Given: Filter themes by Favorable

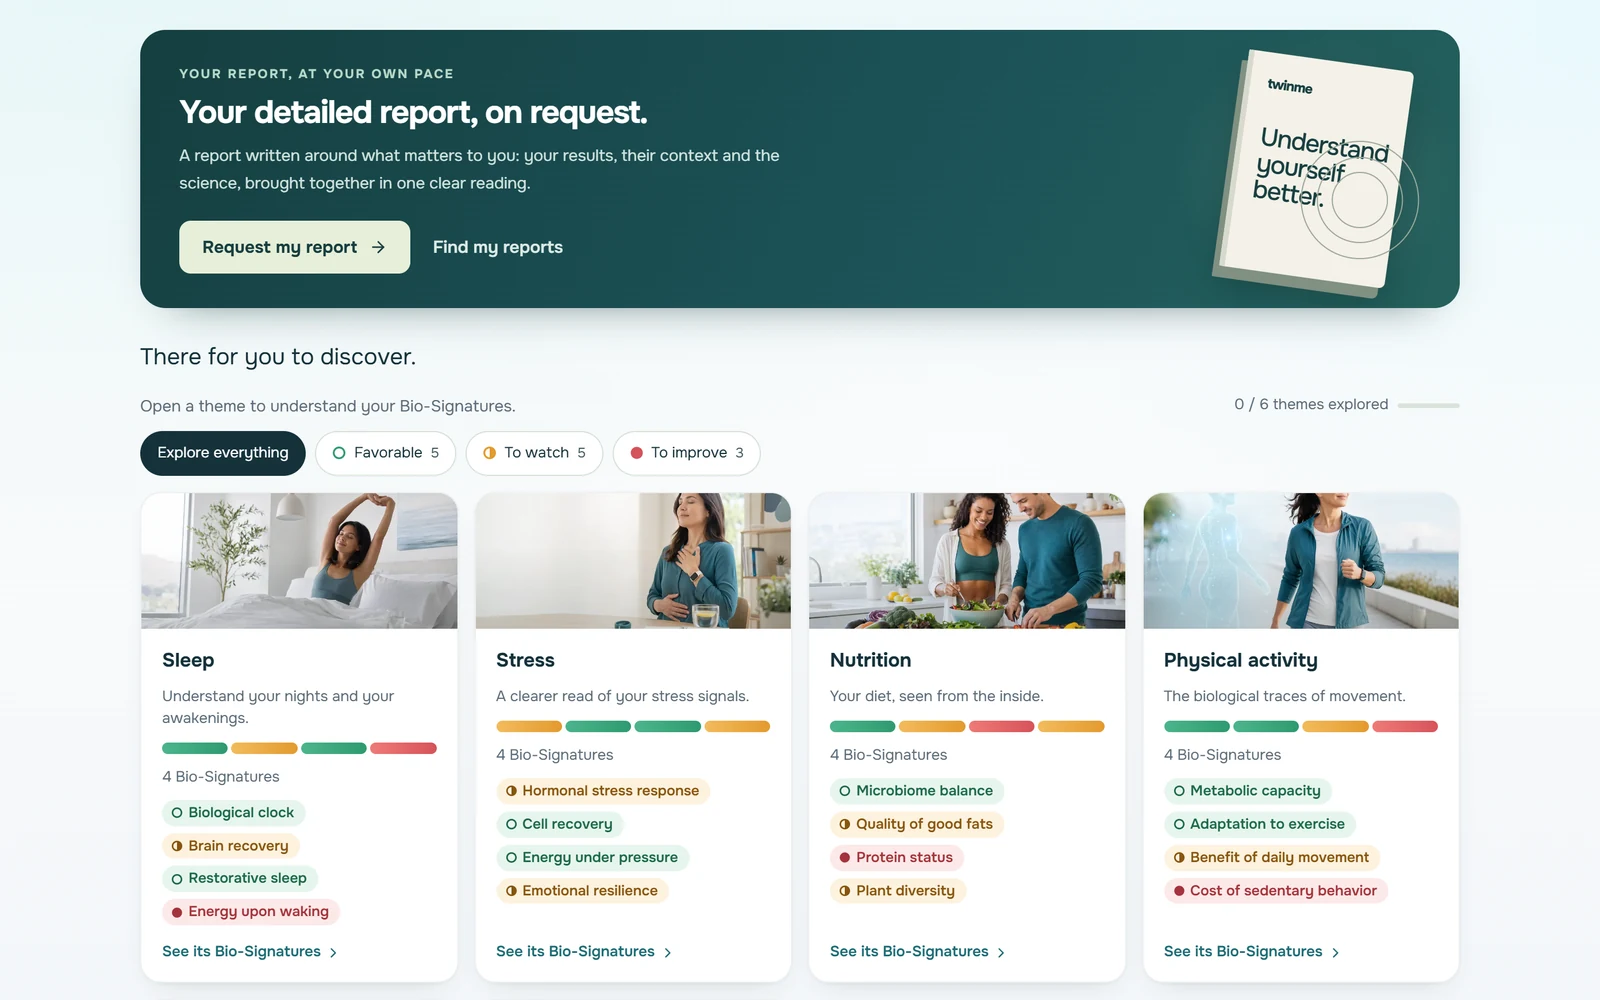Looking at the screenshot, I should (386, 453).
